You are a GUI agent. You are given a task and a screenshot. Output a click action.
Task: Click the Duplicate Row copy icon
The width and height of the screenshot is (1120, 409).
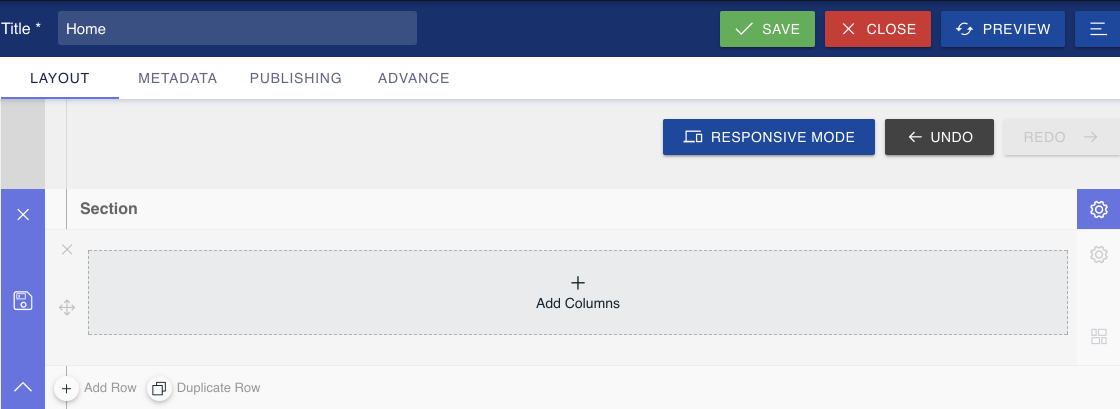click(x=159, y=388)
